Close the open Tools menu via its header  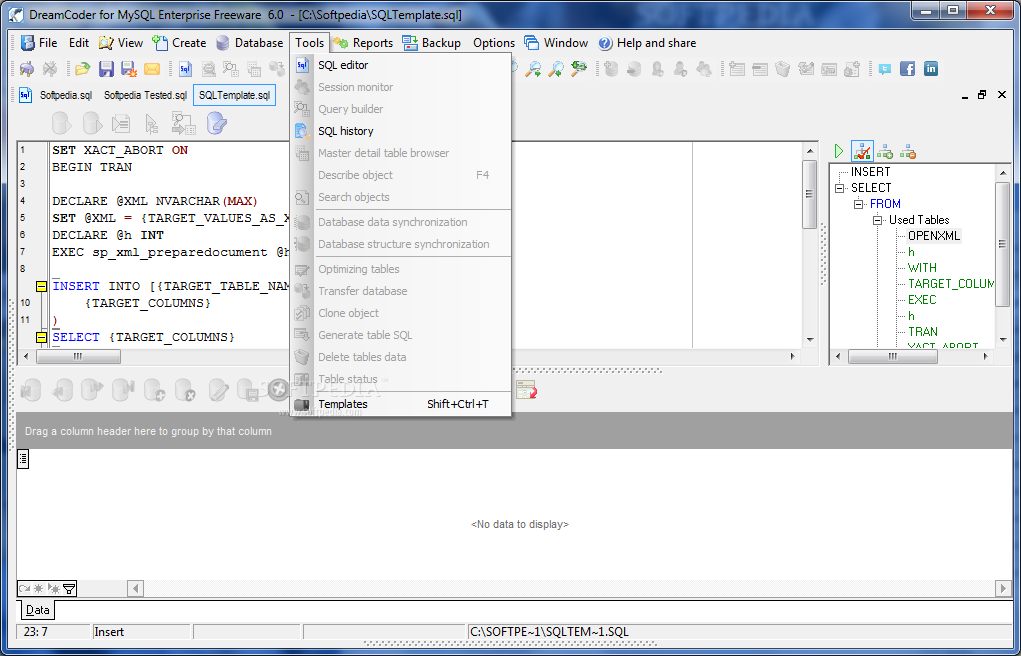tap(309, 43)
